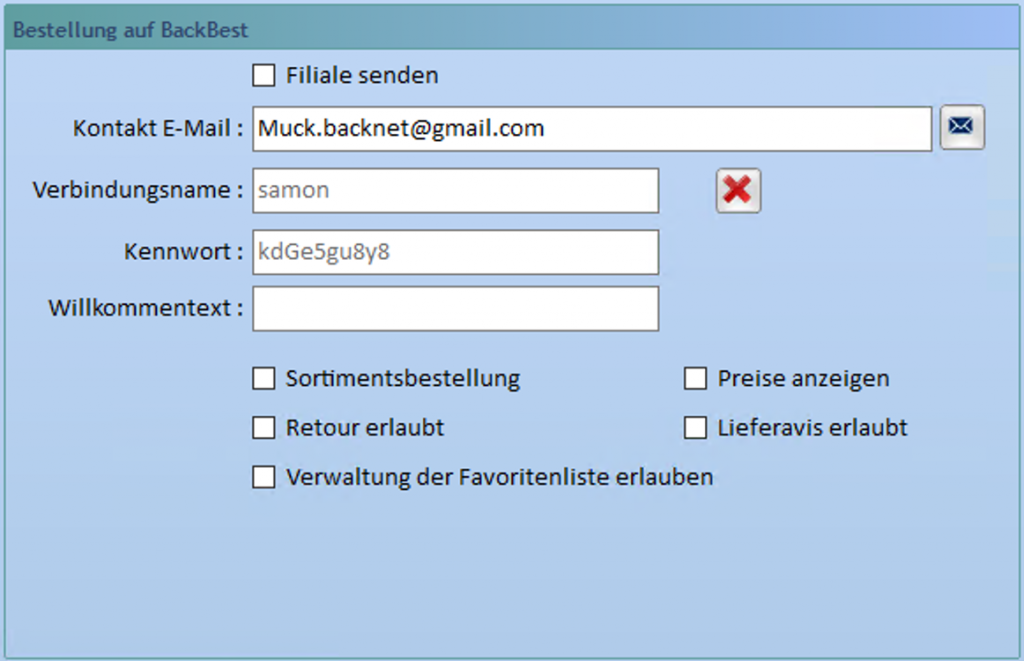Viewport: 1024px width, 661px height.
Task: Click the 'Filiale senden' label text
Action: click(362, 75)
